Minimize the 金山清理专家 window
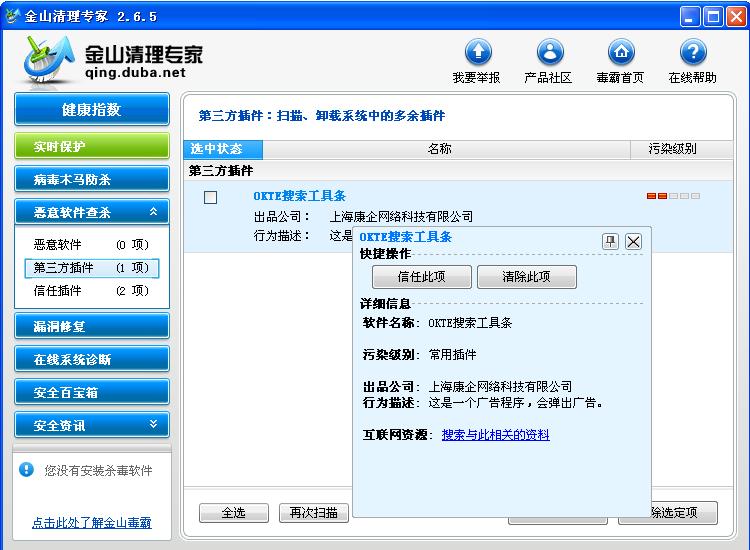This screenshot has height=550, width=750. 690,17
